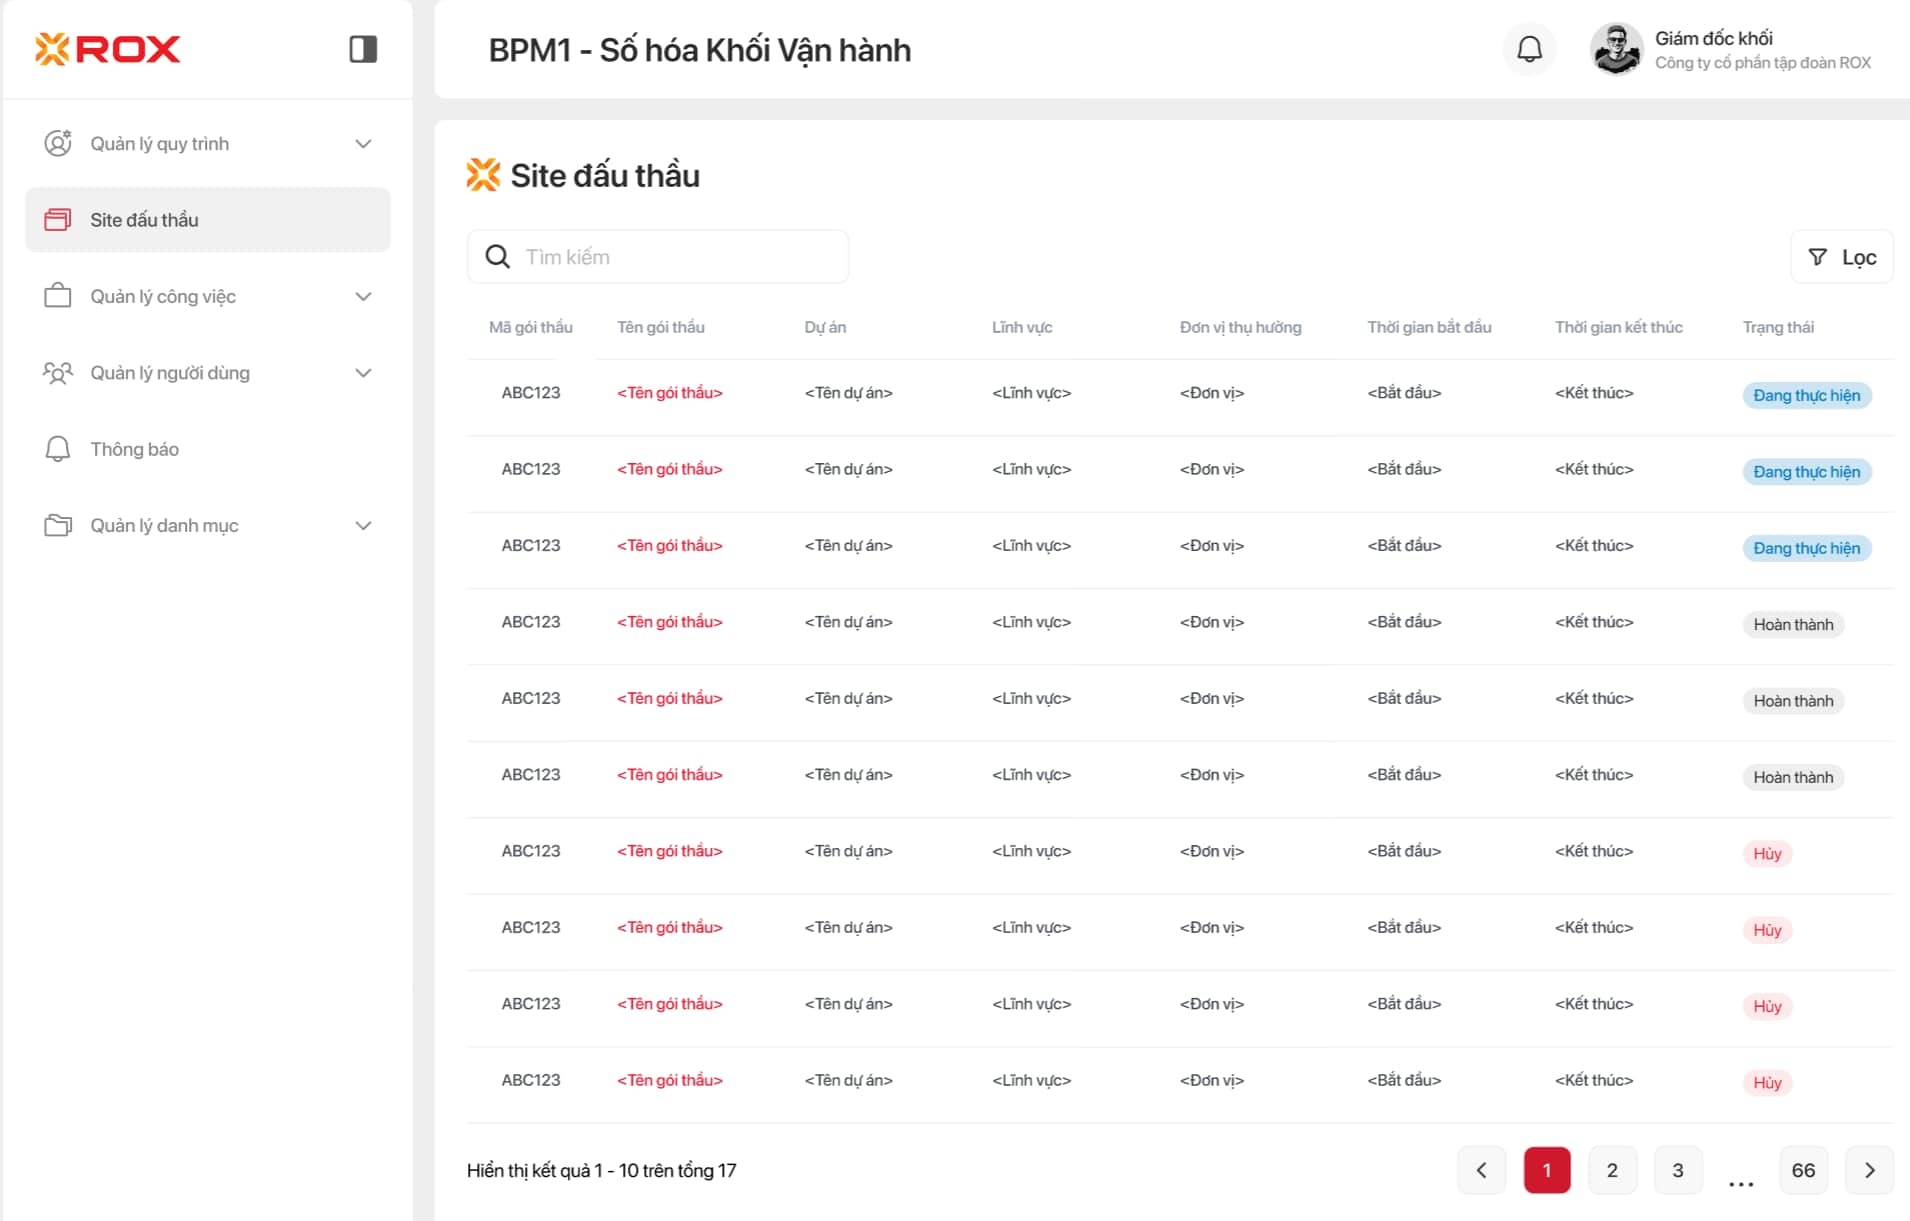Viewport: 1910px width, 1221px height.
Task: Click the Quản lý quy trình sidebar icon
Action: point(58,144)
